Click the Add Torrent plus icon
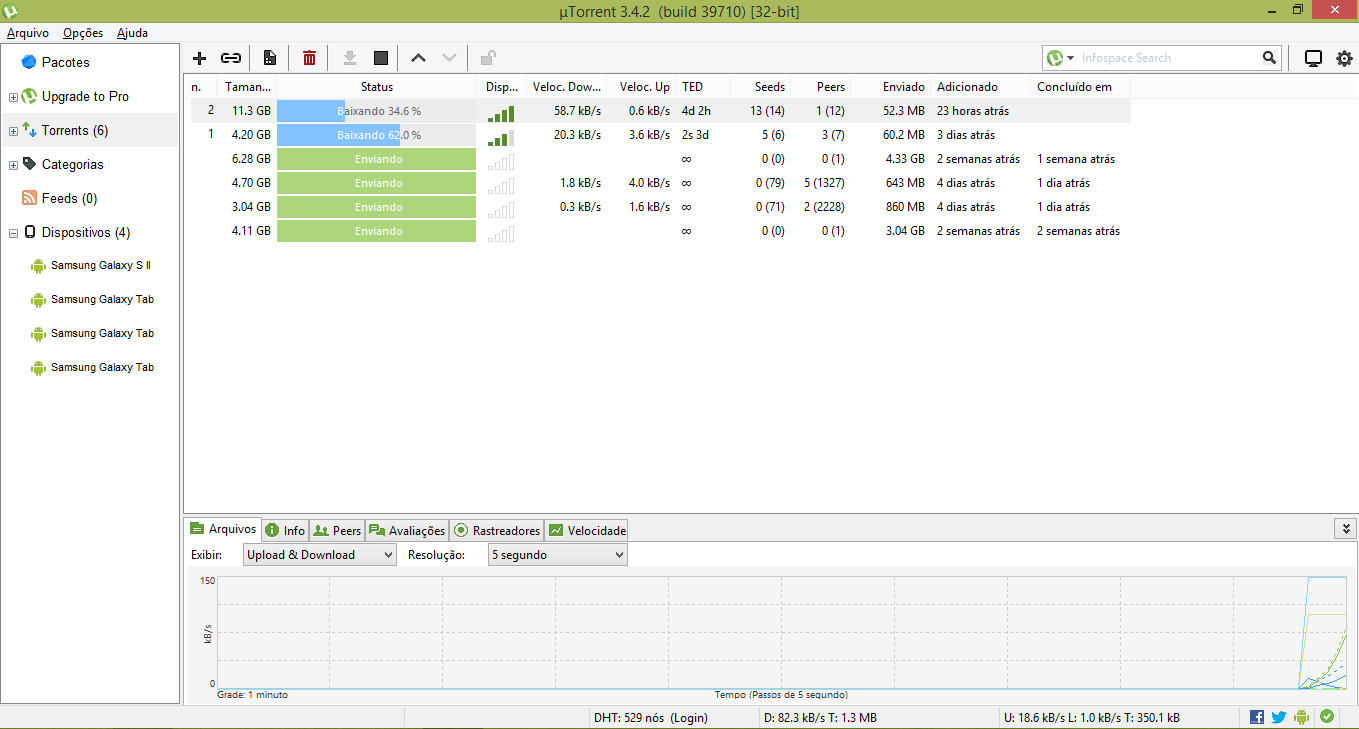 click(199, 58)
